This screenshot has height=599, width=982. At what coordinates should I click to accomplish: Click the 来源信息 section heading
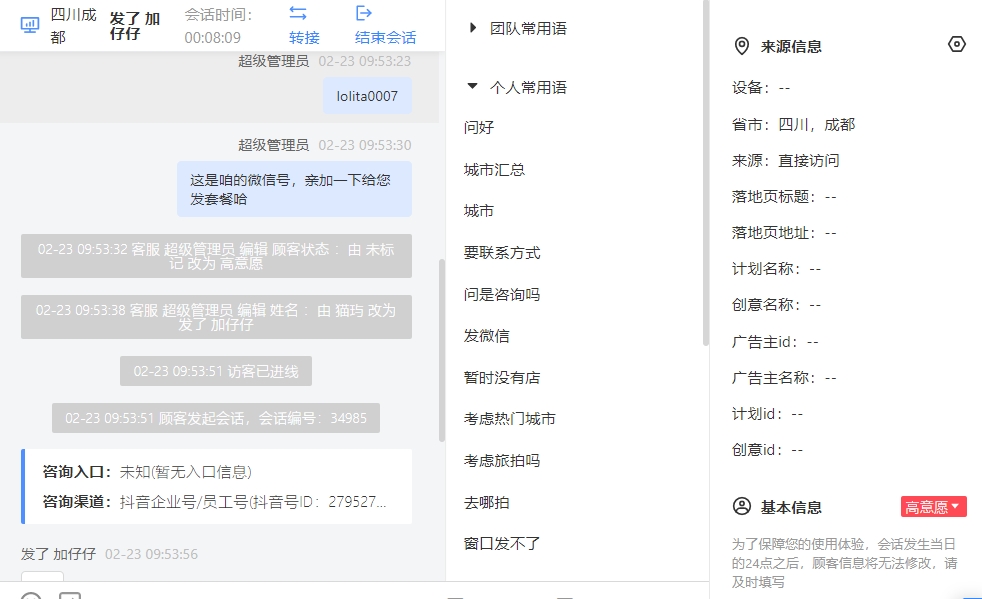(x=791, y=46)
